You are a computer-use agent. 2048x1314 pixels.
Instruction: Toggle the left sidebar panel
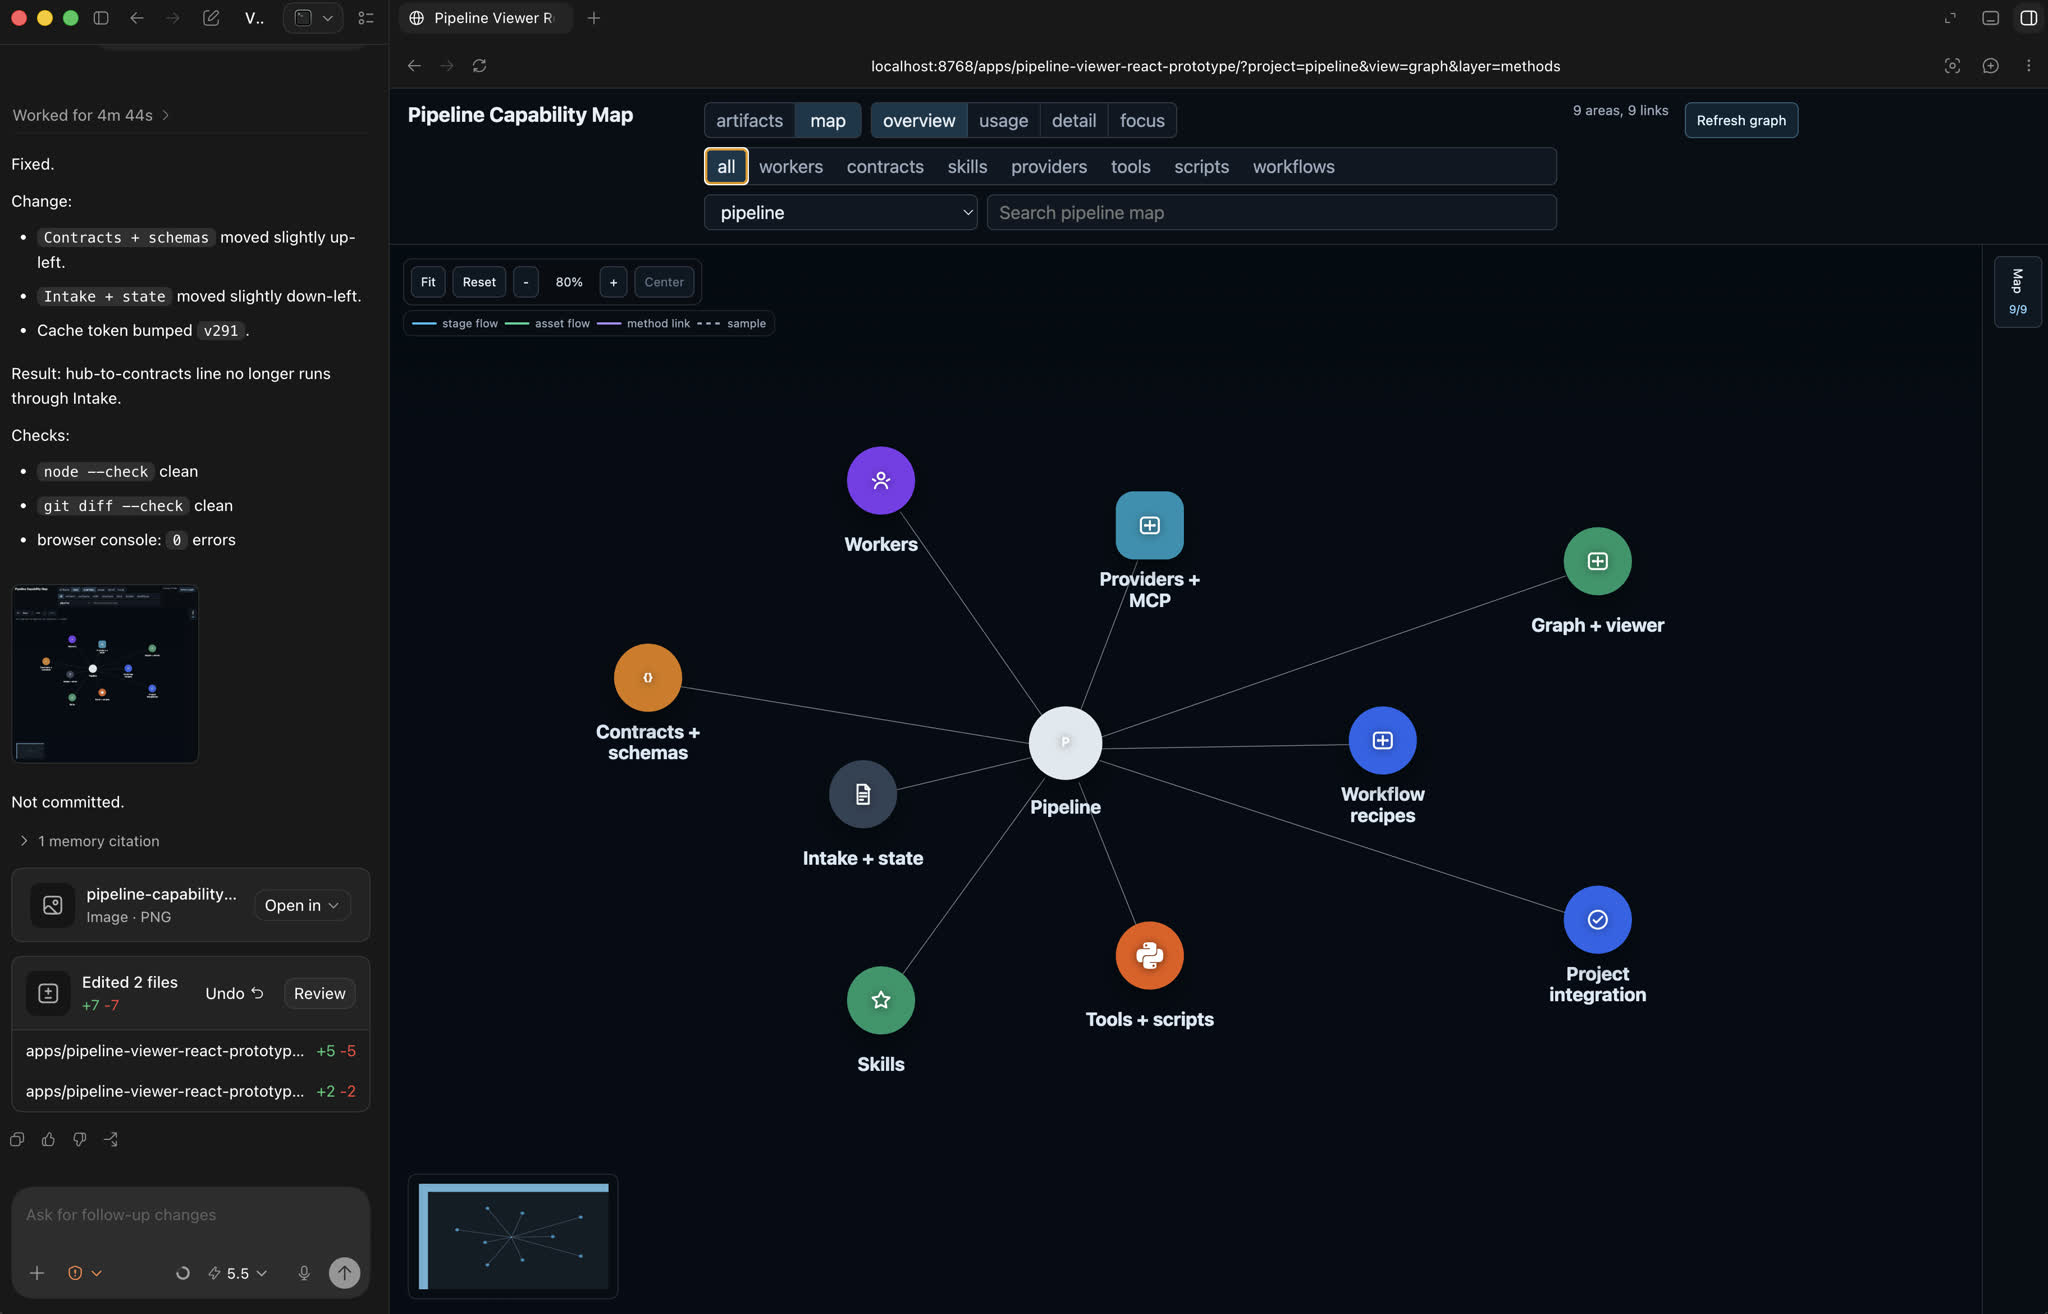click(x=101, y=18)
